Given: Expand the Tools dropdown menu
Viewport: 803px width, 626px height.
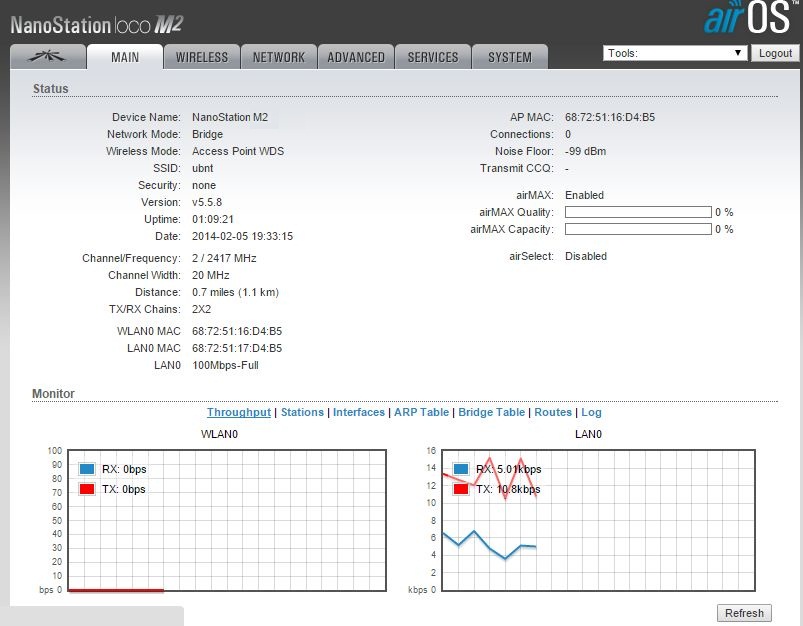Looking at the screenshot, I should point(675,53).
